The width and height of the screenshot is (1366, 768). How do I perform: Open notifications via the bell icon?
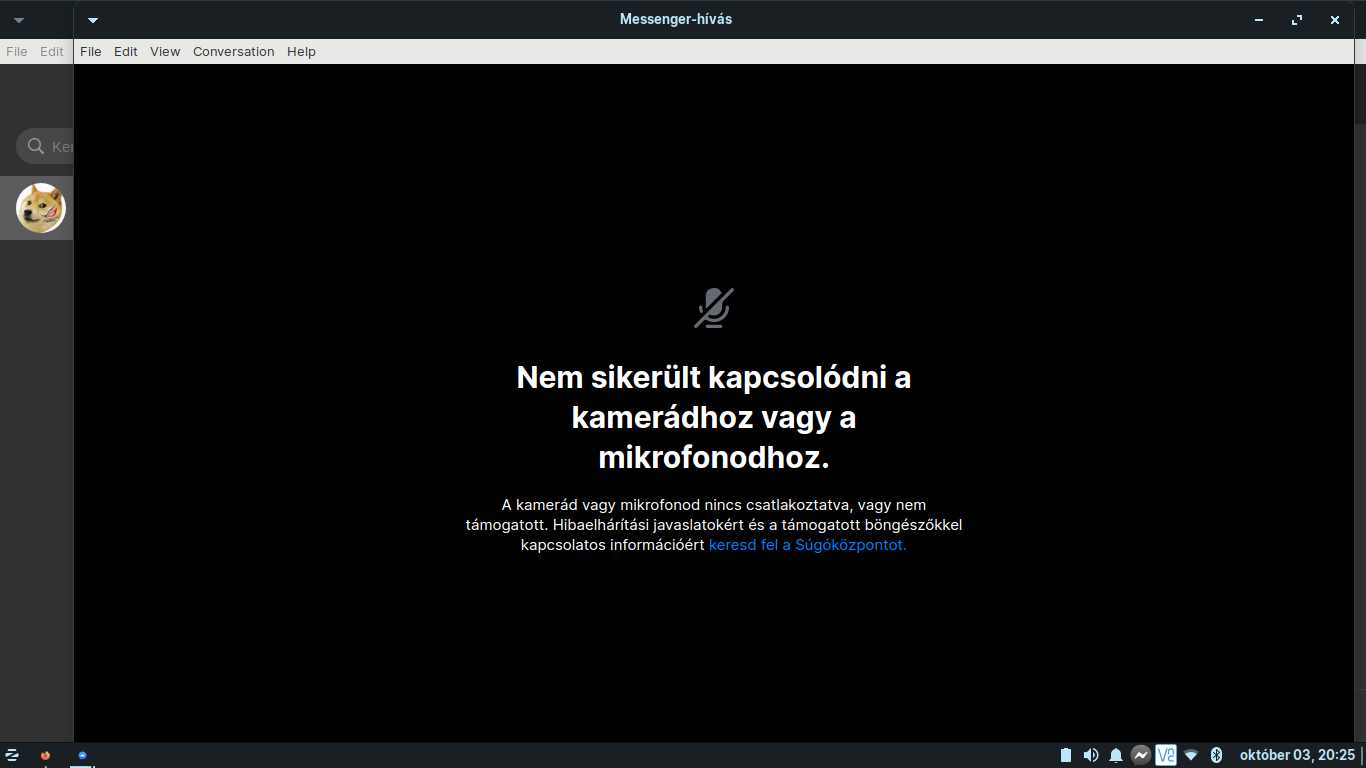1116,754
